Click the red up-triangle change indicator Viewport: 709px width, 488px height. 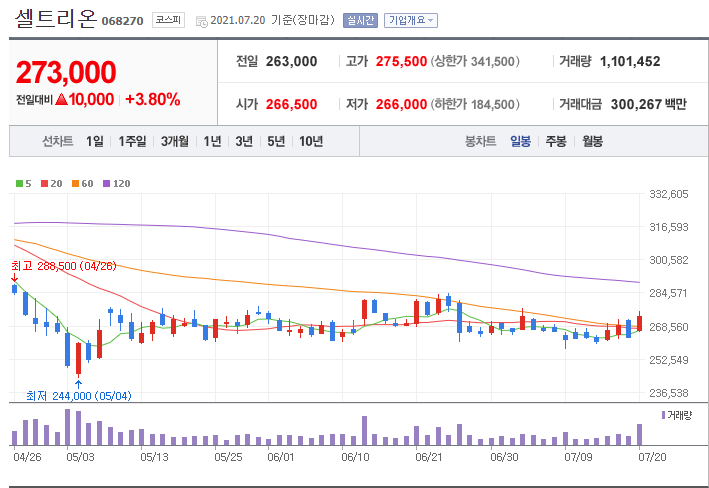tap(61, 99)
